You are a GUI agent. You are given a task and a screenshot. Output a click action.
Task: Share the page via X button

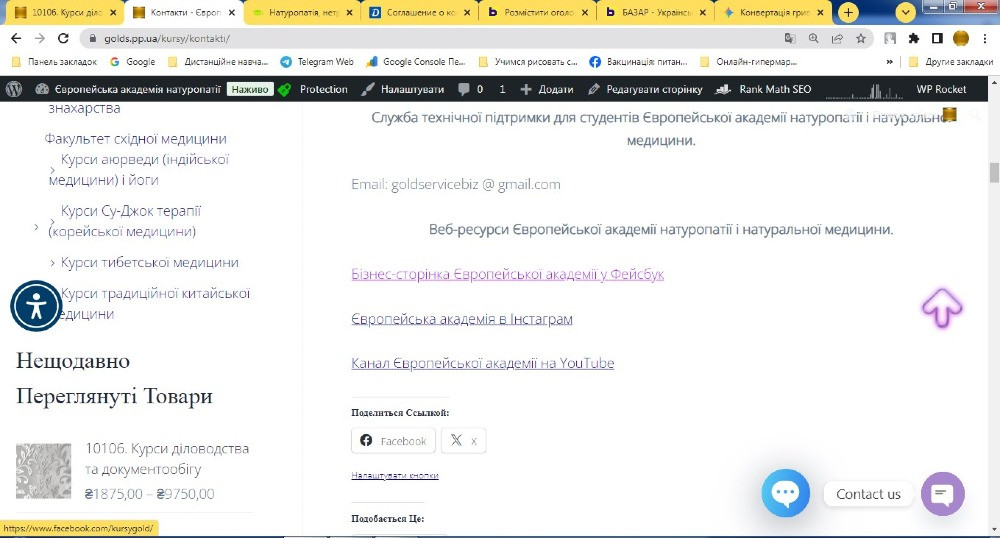coord(463,440)
